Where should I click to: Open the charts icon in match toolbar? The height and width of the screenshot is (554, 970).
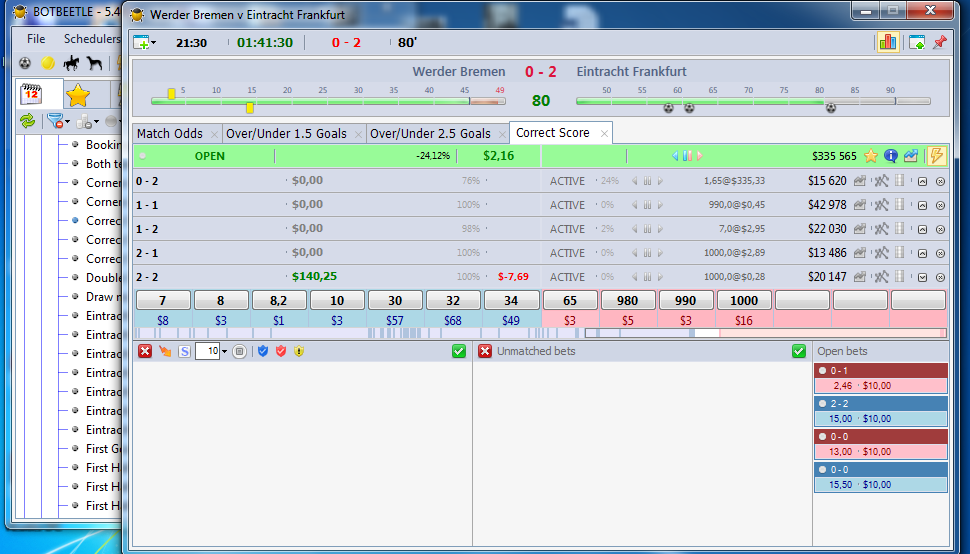888,42
